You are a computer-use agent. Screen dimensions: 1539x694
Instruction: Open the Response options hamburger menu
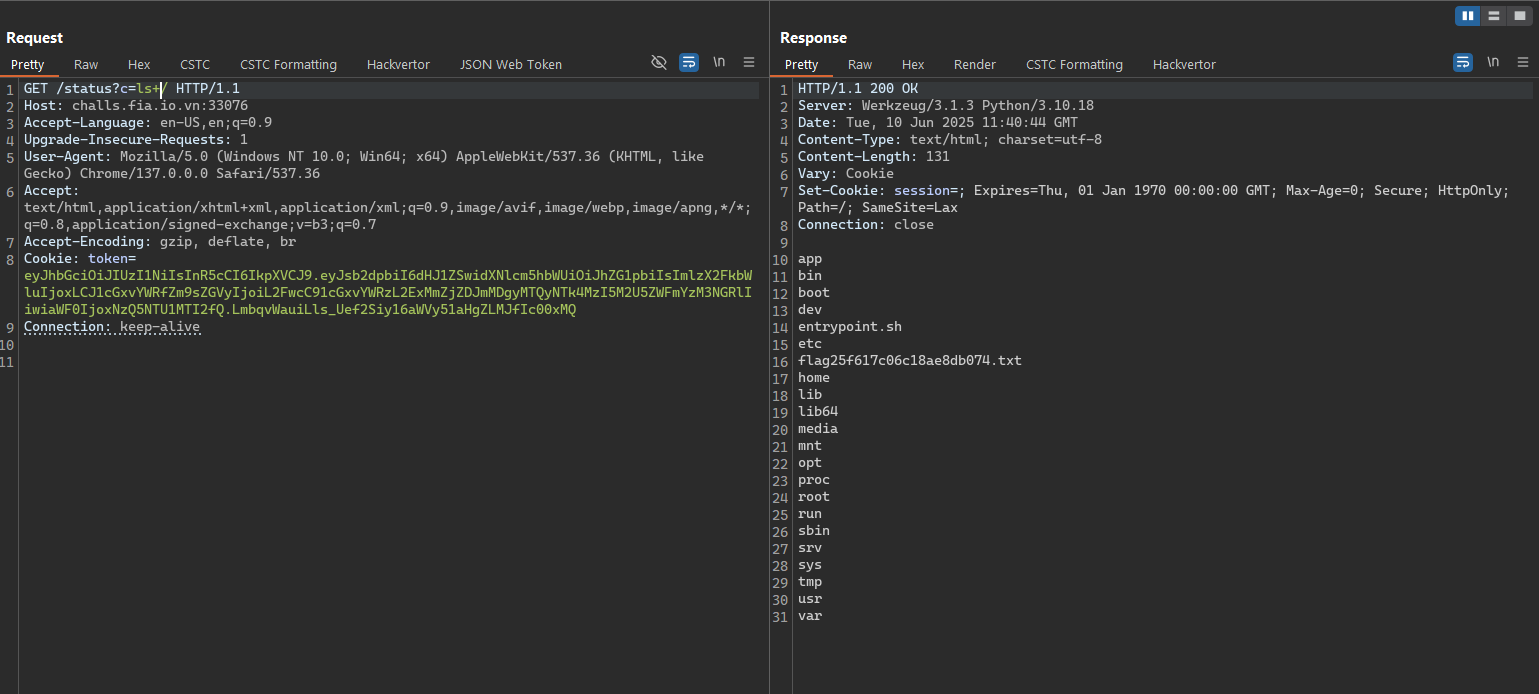[1523, 62]
